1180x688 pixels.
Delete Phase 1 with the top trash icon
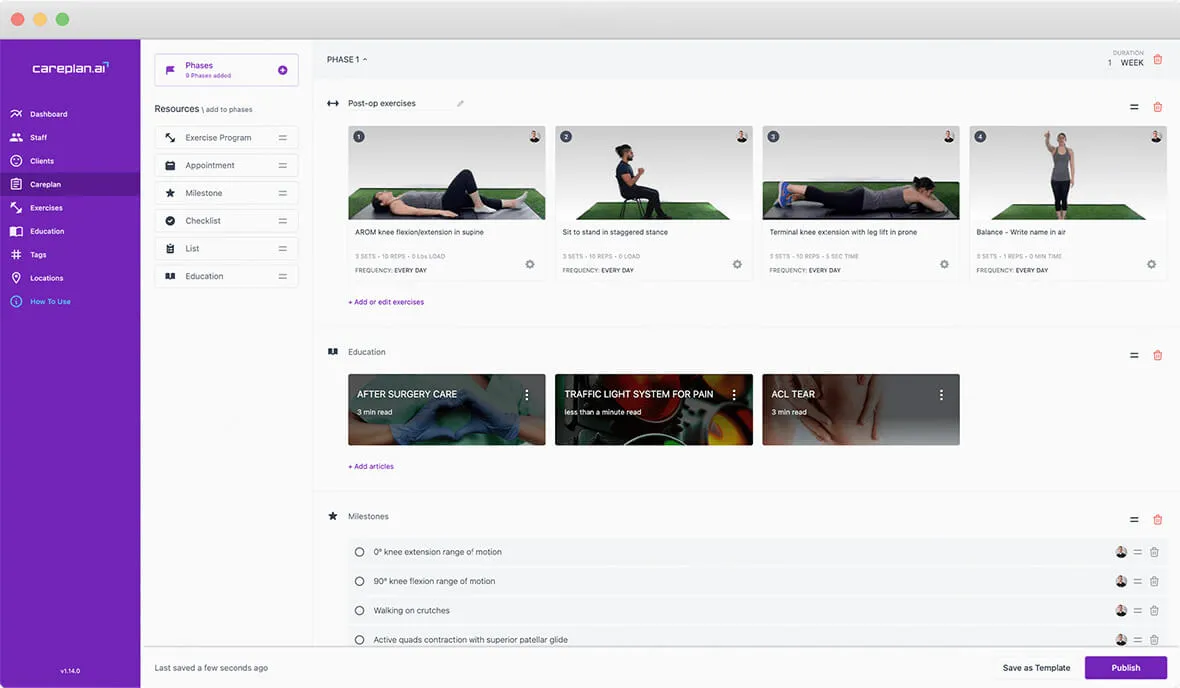coord(1158,60)
